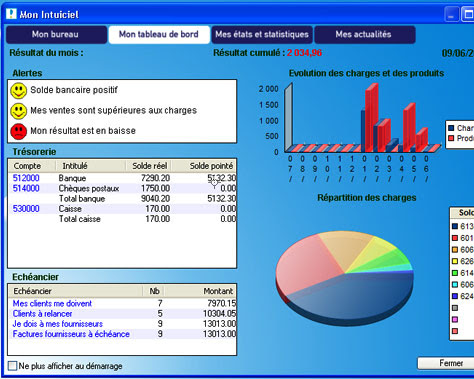This screenshot has width=474, height=379.
Task: Open Mes états et statistiques tab
Action: (x=262, y=35)
